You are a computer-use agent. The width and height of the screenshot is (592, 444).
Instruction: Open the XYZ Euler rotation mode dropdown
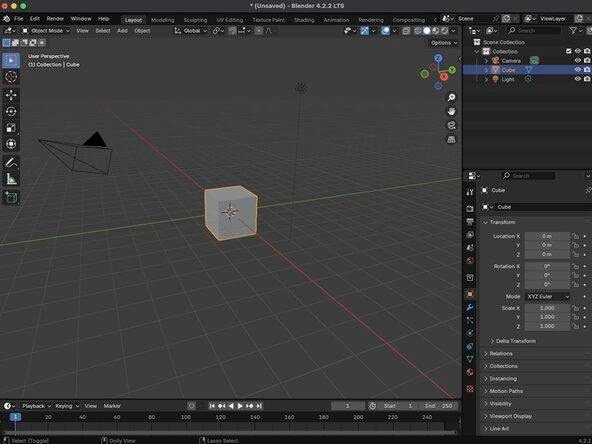pyautogui.click(x=547, y=296)
